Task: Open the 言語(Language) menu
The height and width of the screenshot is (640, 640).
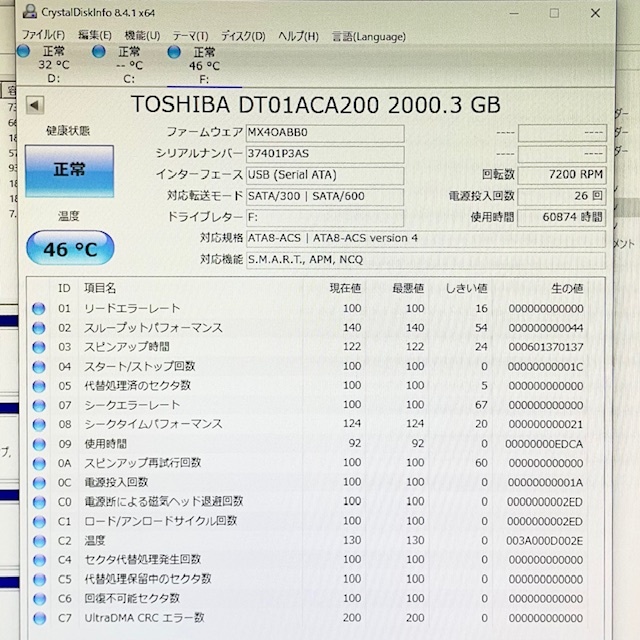Action: tap(369, 37)
